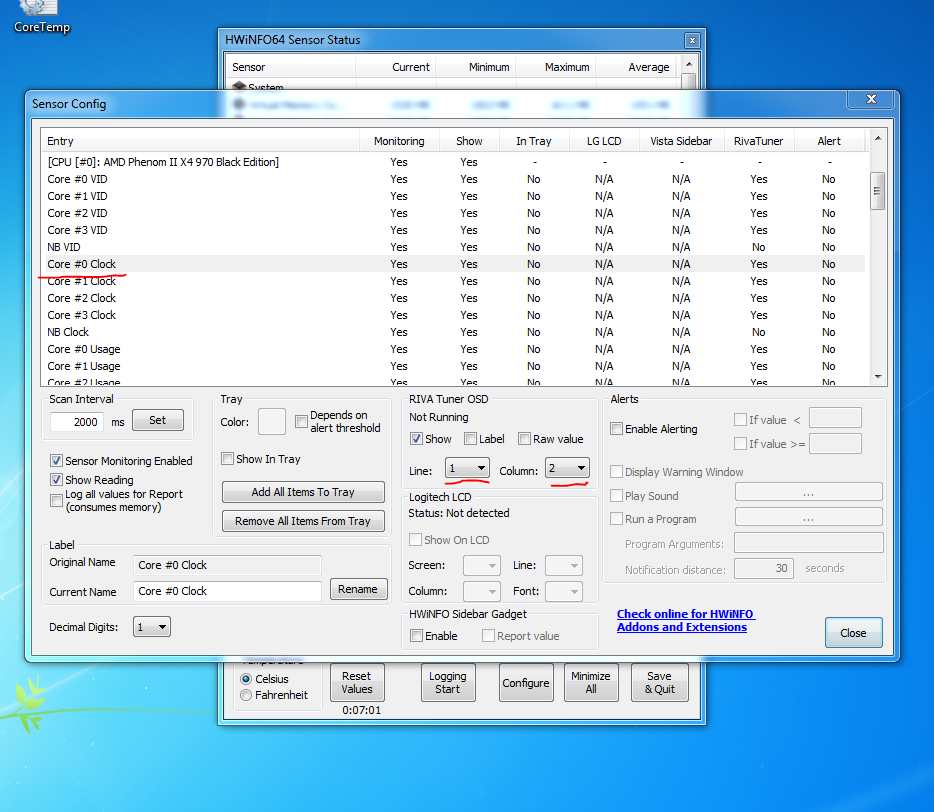Click Minimize All in Sensor Status window

pos(590,683)
